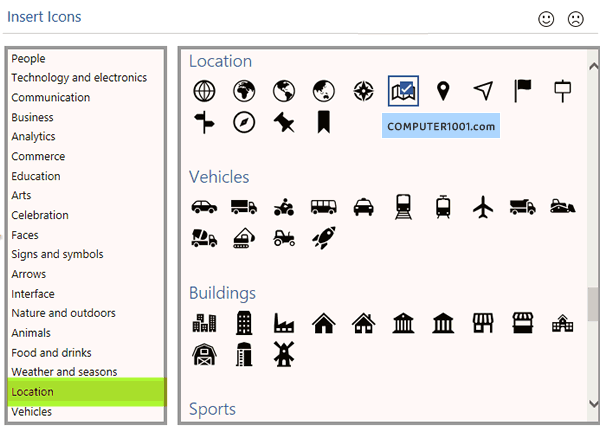Select the tractor icon
Screen dimensions: 600x426
[284, 238]
